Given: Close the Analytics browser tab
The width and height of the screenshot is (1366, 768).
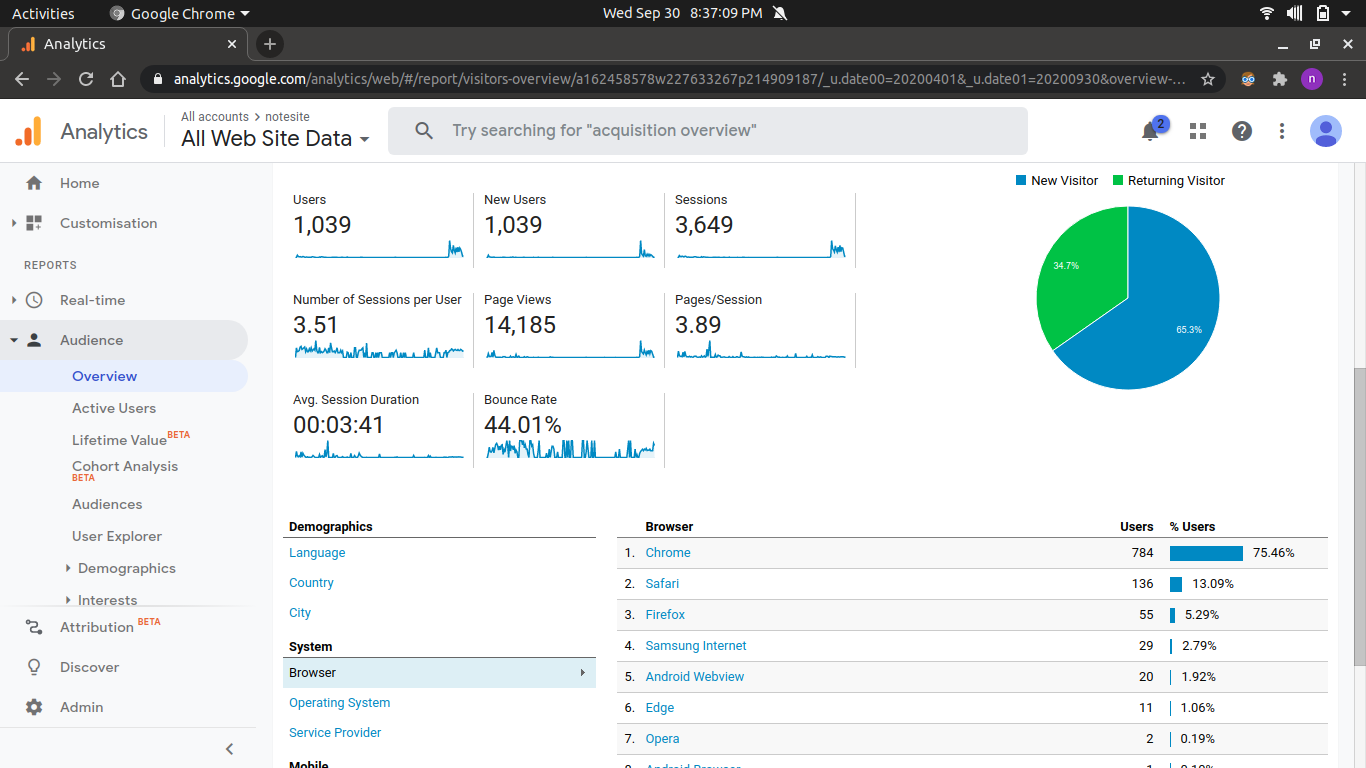Looking at the screenshot, I should pos(232,44).
